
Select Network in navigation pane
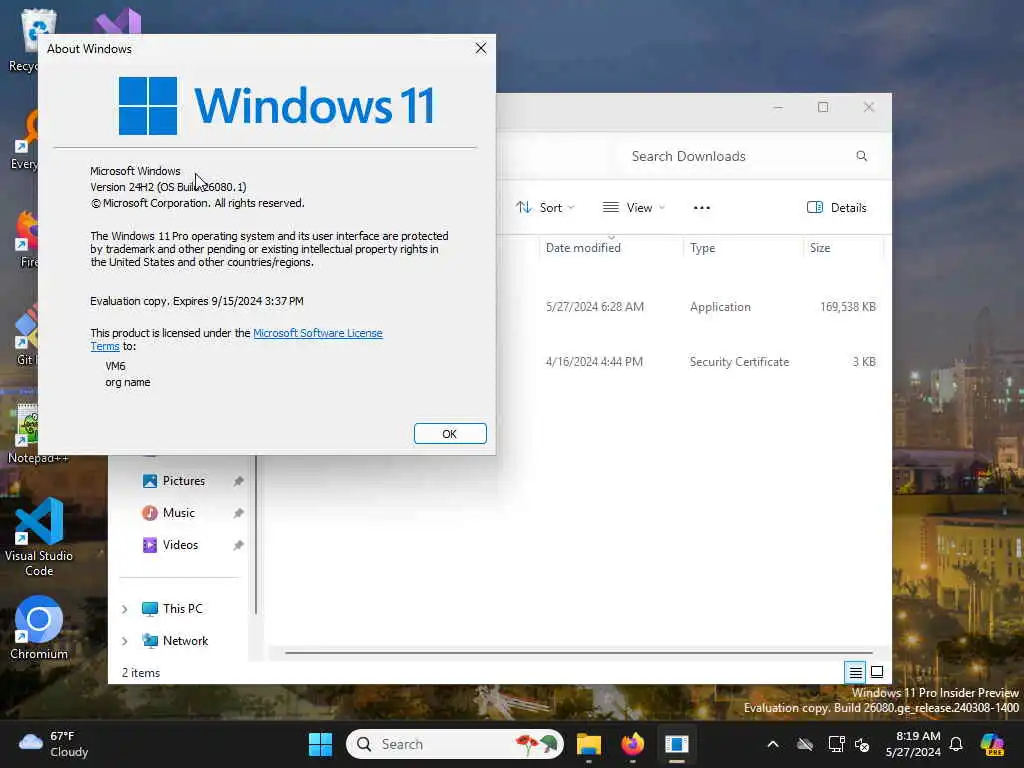[x=185, y=641]
